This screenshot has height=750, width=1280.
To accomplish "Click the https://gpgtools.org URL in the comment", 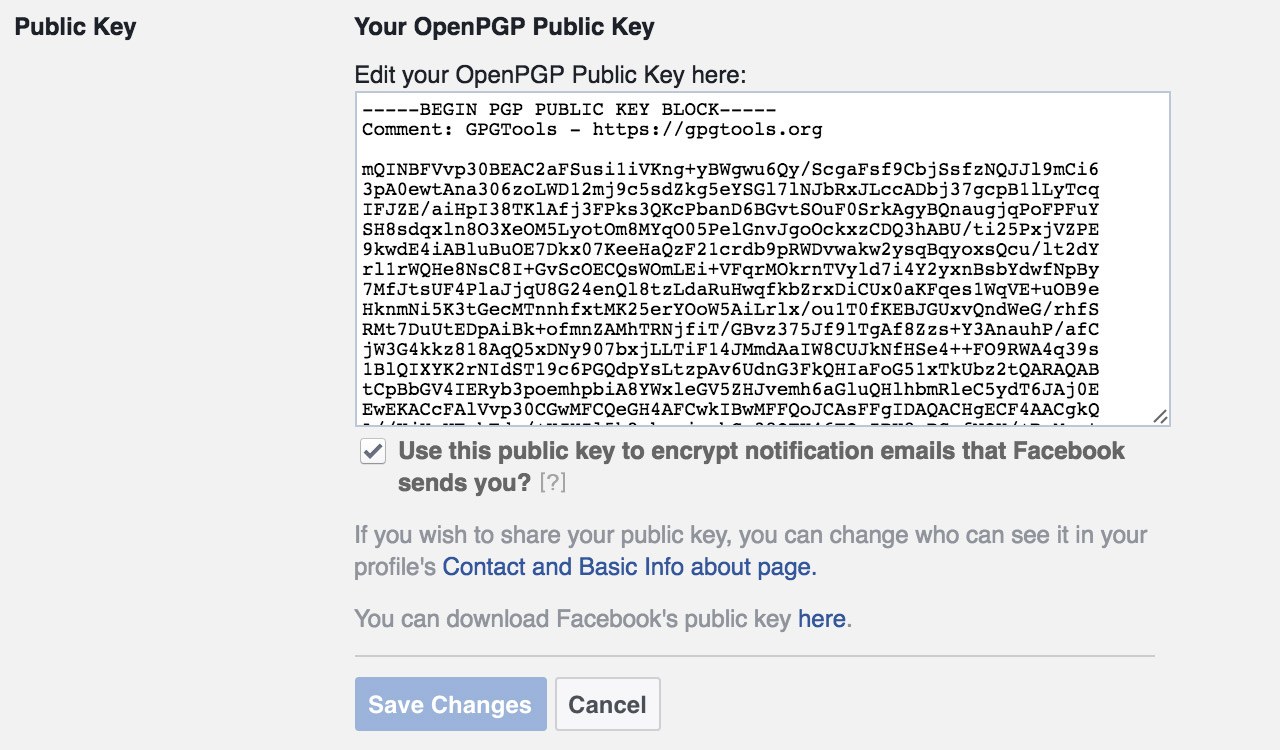I will tap(707, 130).
